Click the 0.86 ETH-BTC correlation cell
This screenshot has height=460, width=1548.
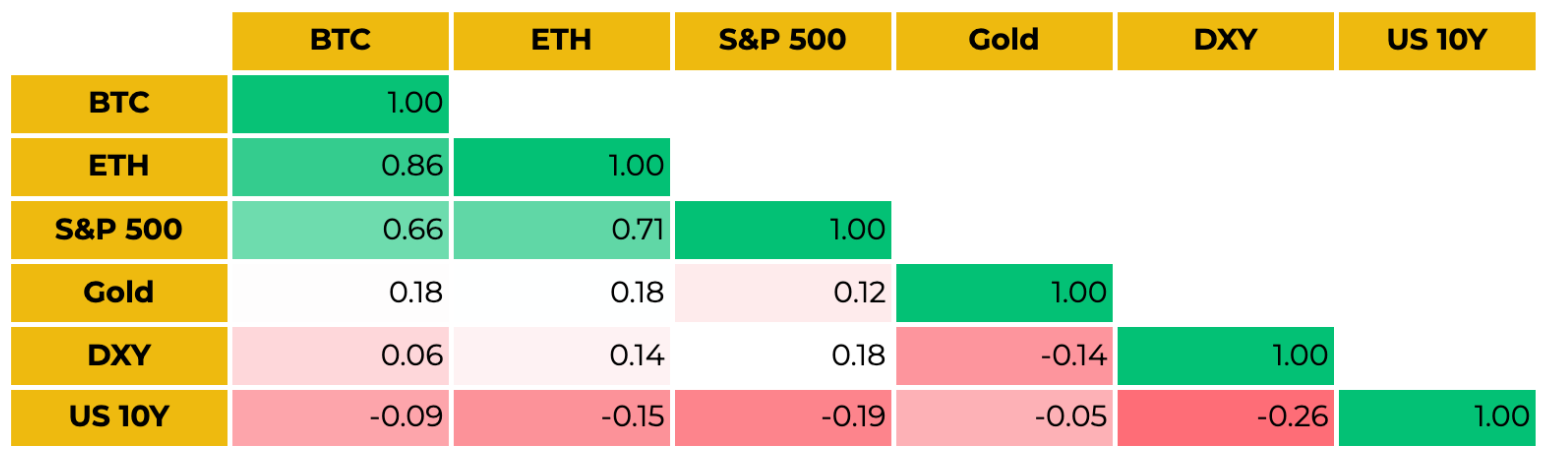[341, 167]
